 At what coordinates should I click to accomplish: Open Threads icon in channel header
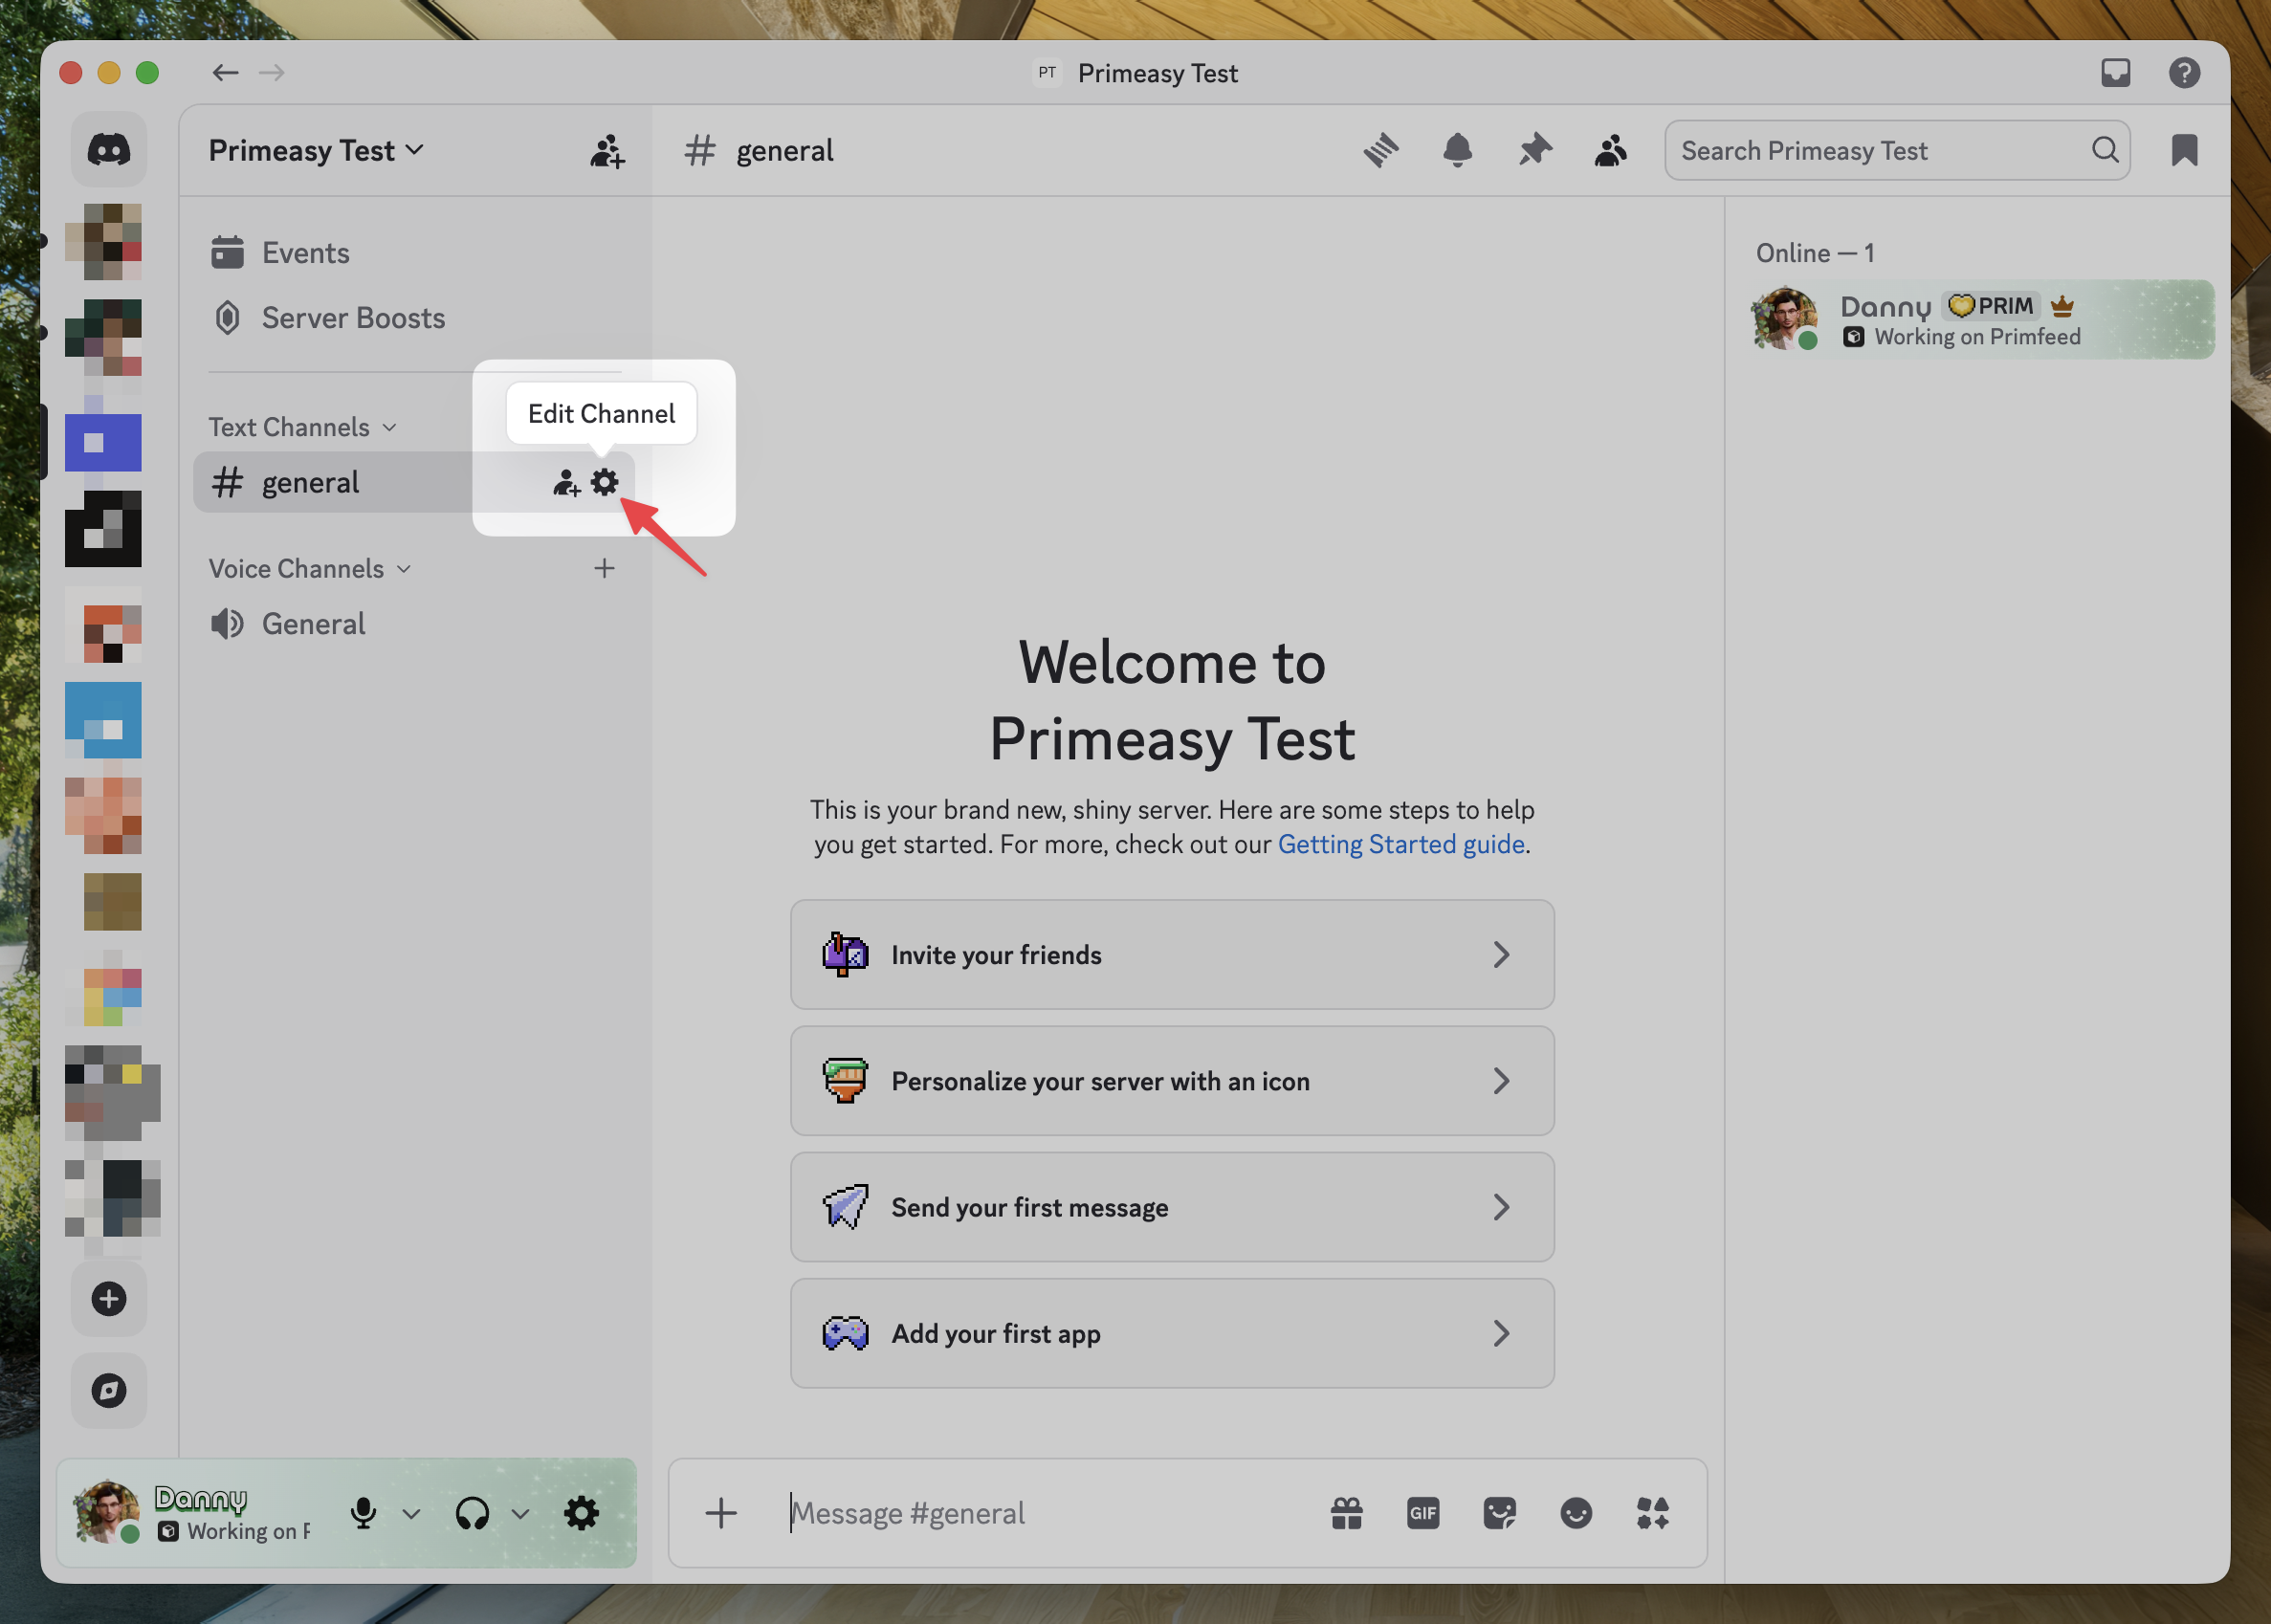[x=1381, y=151]
